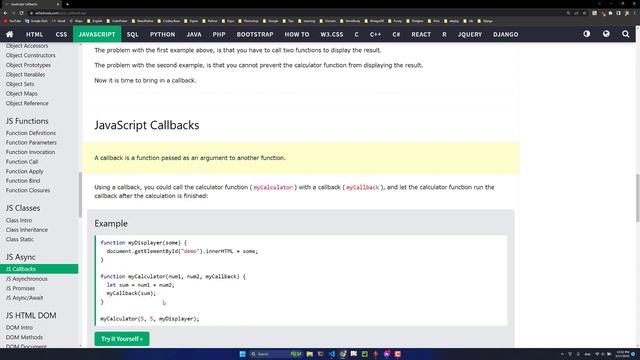The height and width of the screenshot is (360, 640).
Task: Open C# tutorial tab
Action: tap(396, 34)
